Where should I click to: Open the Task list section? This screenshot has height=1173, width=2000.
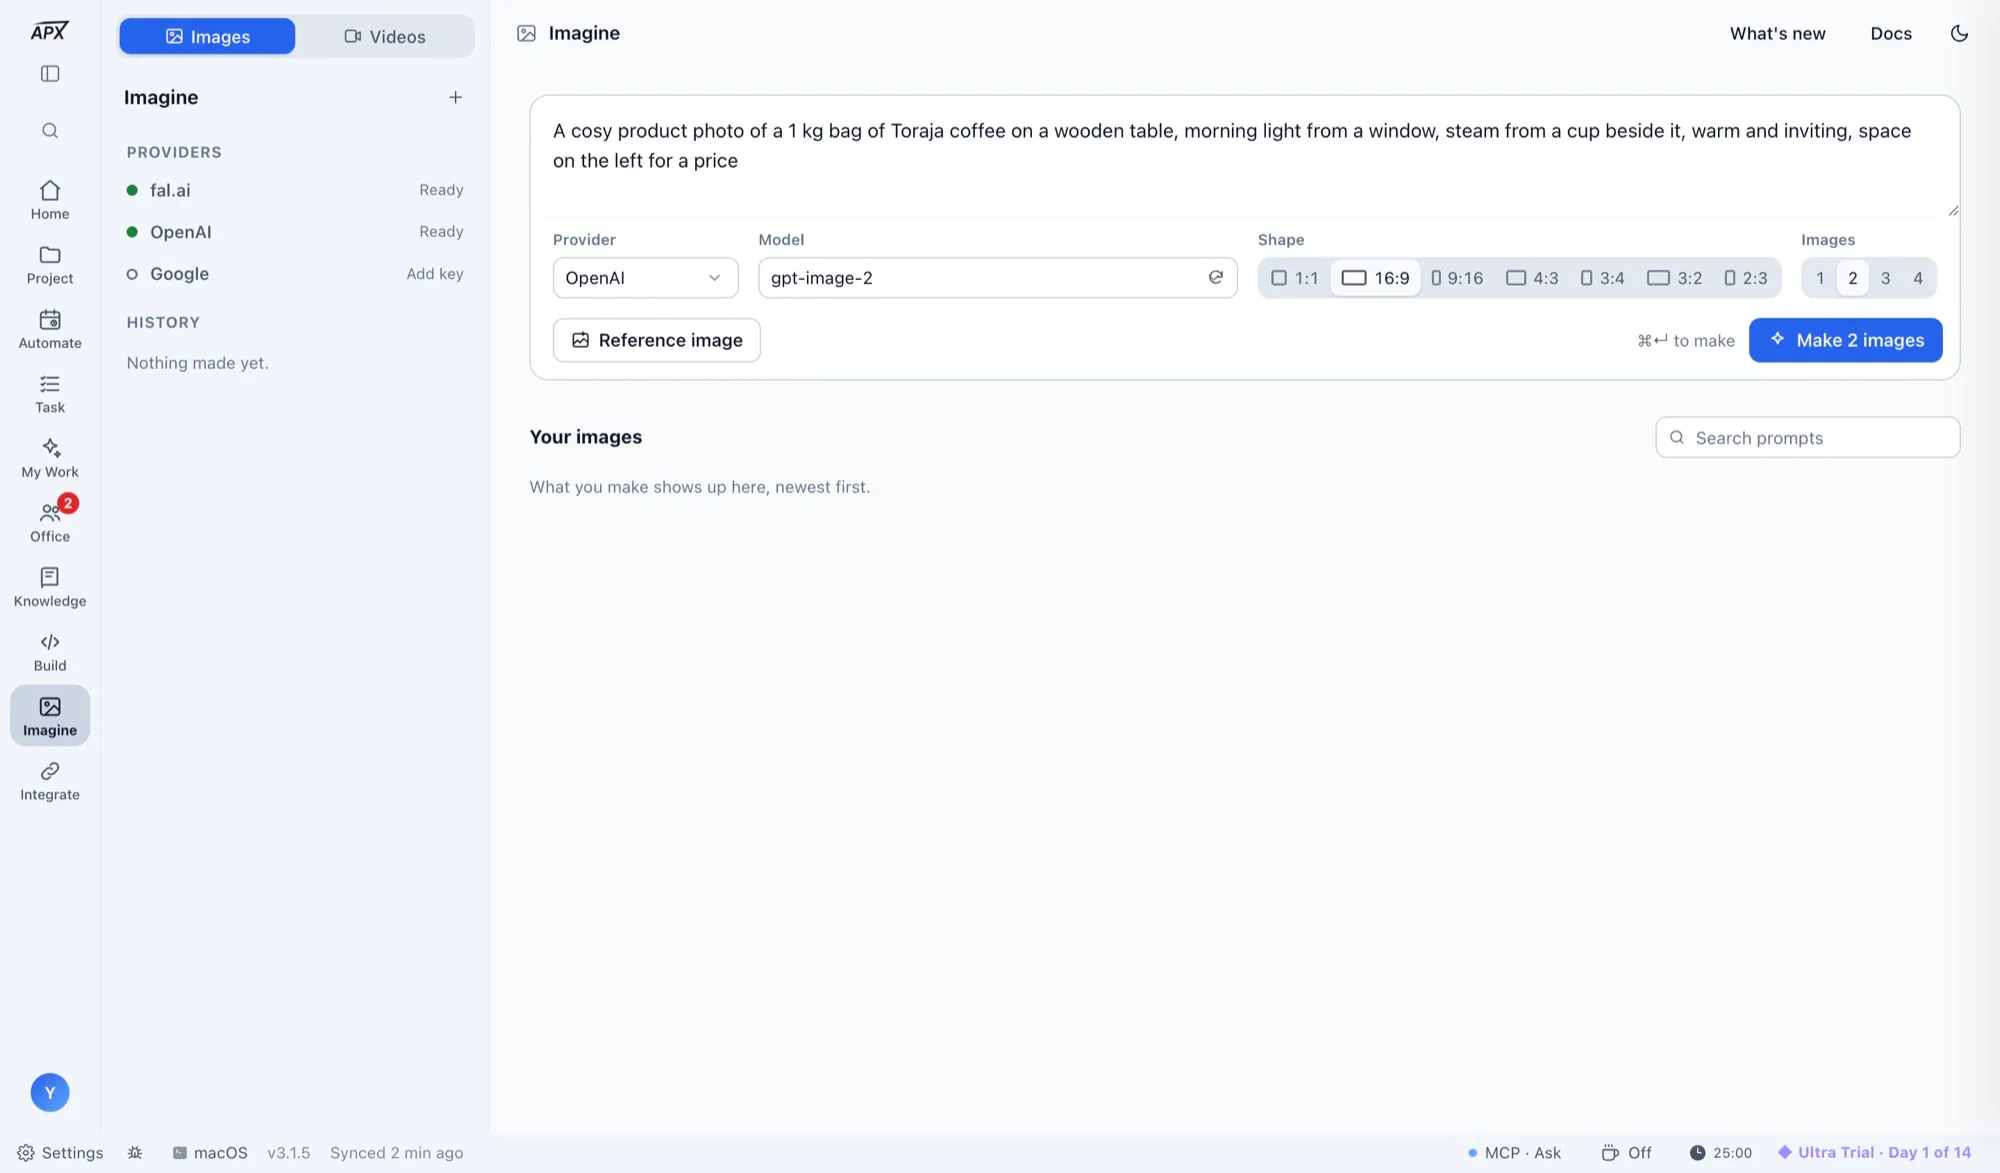(50, 394)
